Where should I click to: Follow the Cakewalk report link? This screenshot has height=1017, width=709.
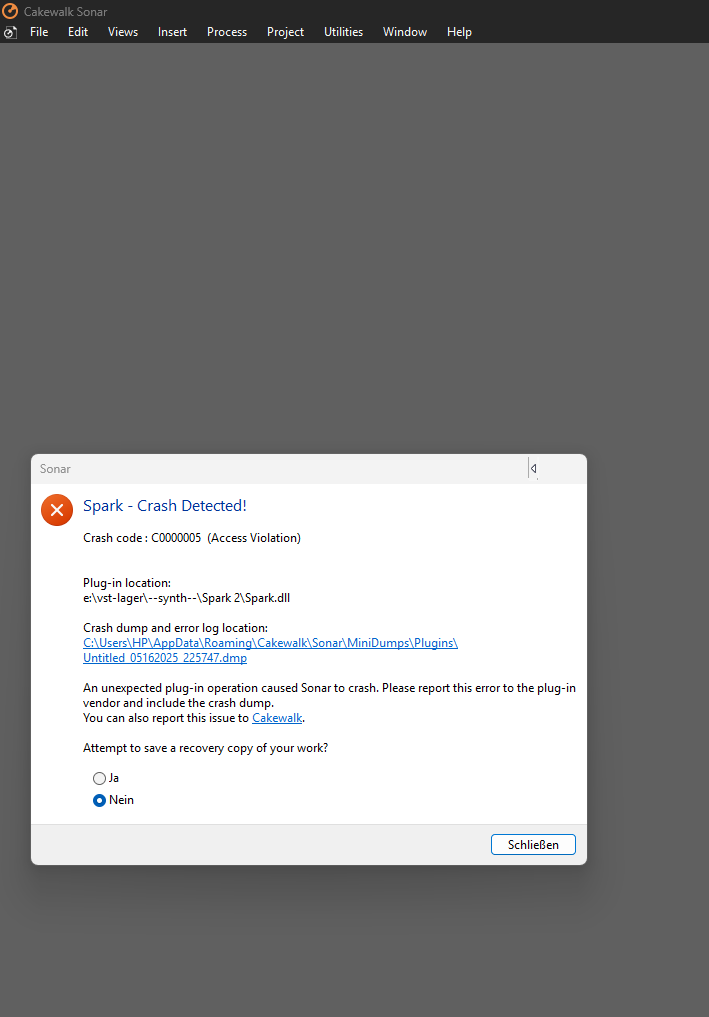277,718
